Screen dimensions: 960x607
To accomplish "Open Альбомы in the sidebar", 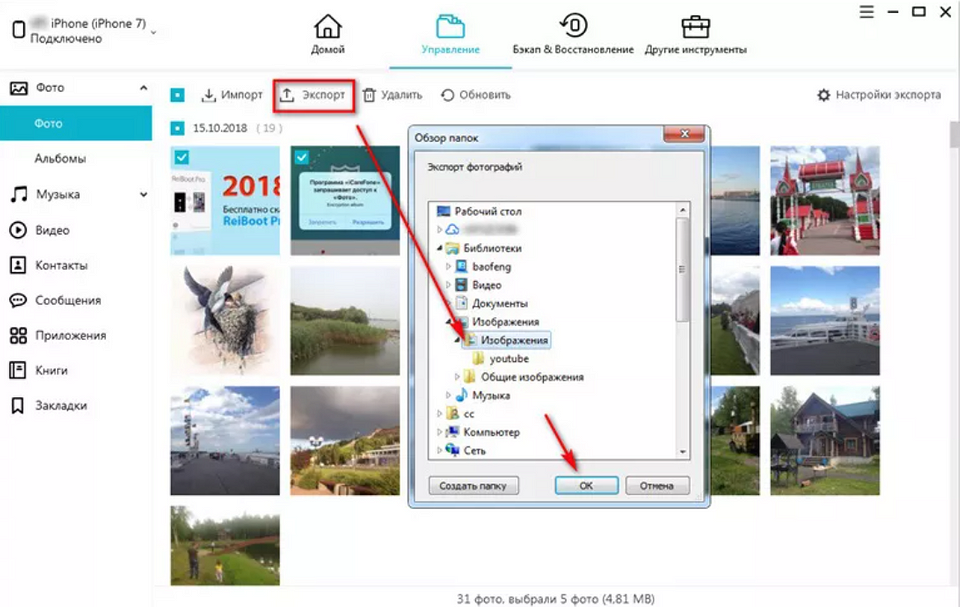I will [x=60, y=158].
